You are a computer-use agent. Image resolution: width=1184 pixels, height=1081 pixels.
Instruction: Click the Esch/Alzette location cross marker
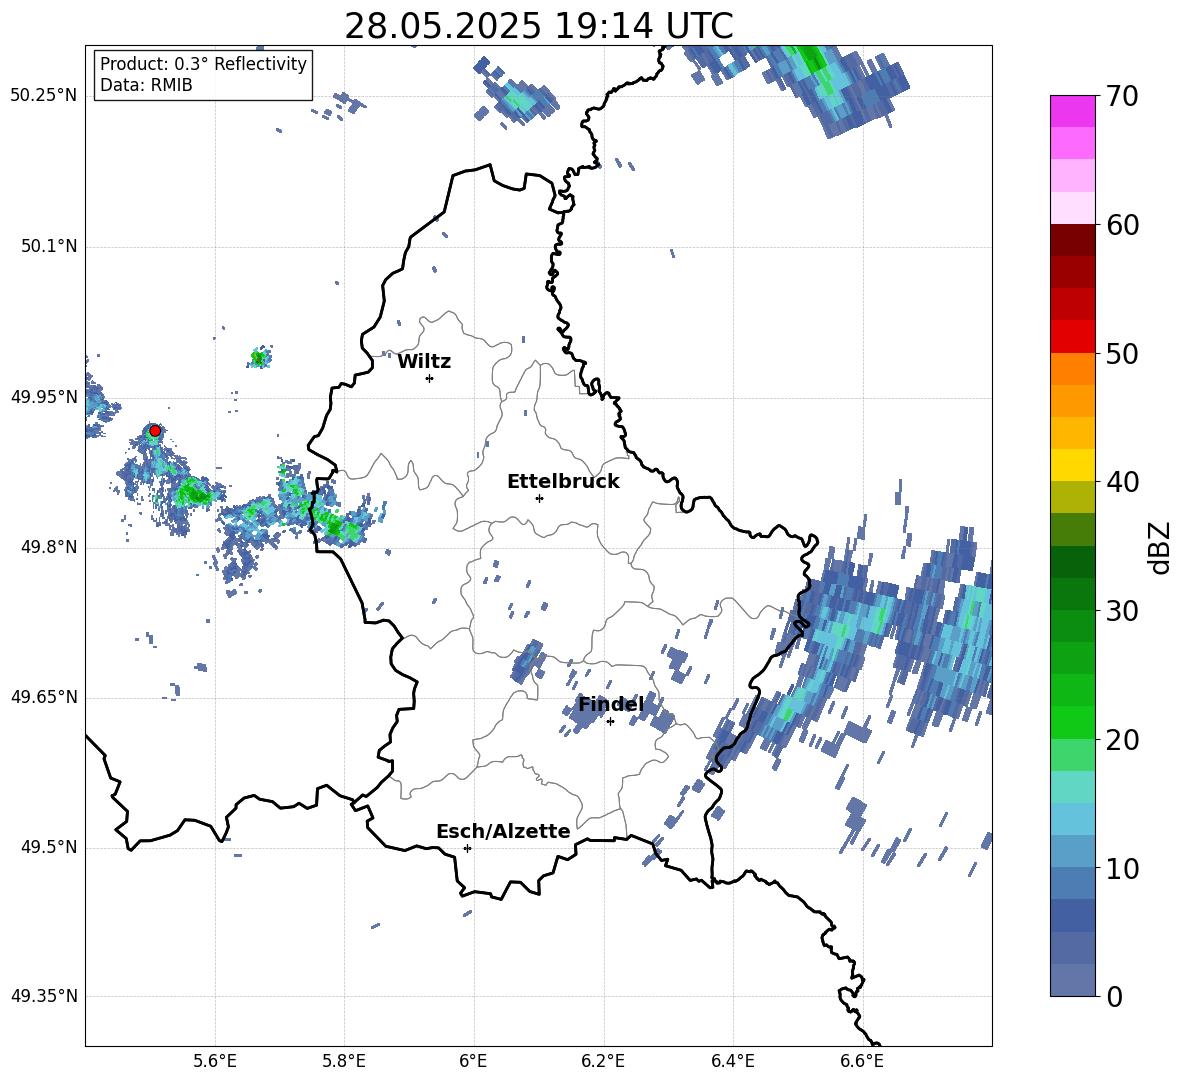[x=467, y=848]
